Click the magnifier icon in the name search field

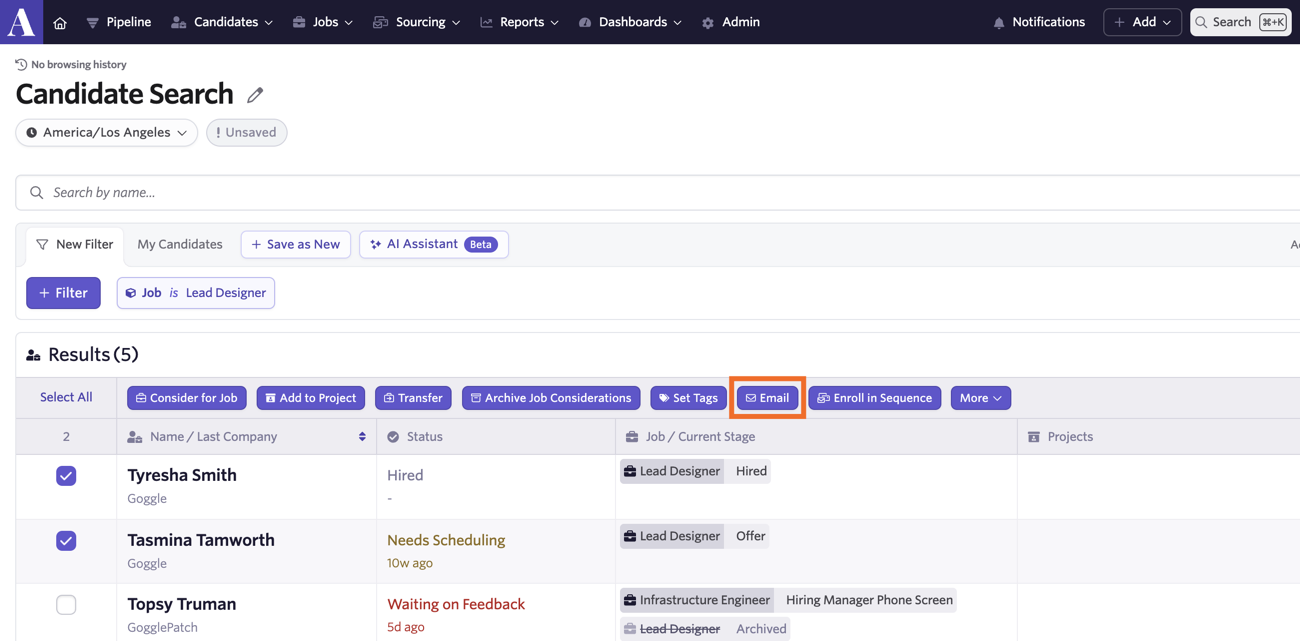pyautogui.click(x=37, y=192)
